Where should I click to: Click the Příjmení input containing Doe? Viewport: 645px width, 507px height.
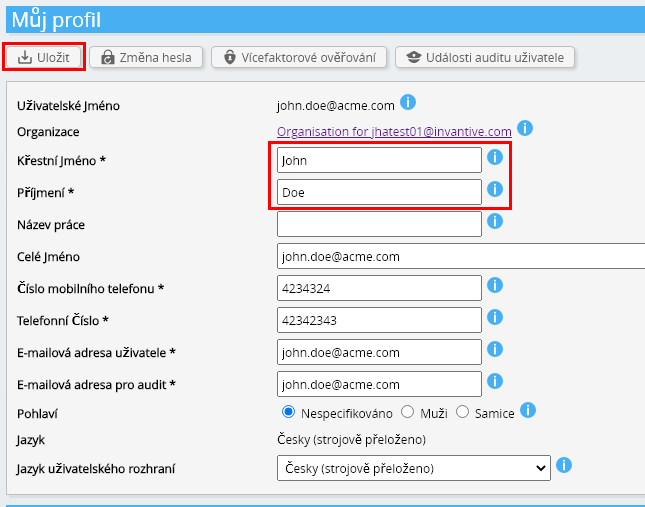point(379,192)
